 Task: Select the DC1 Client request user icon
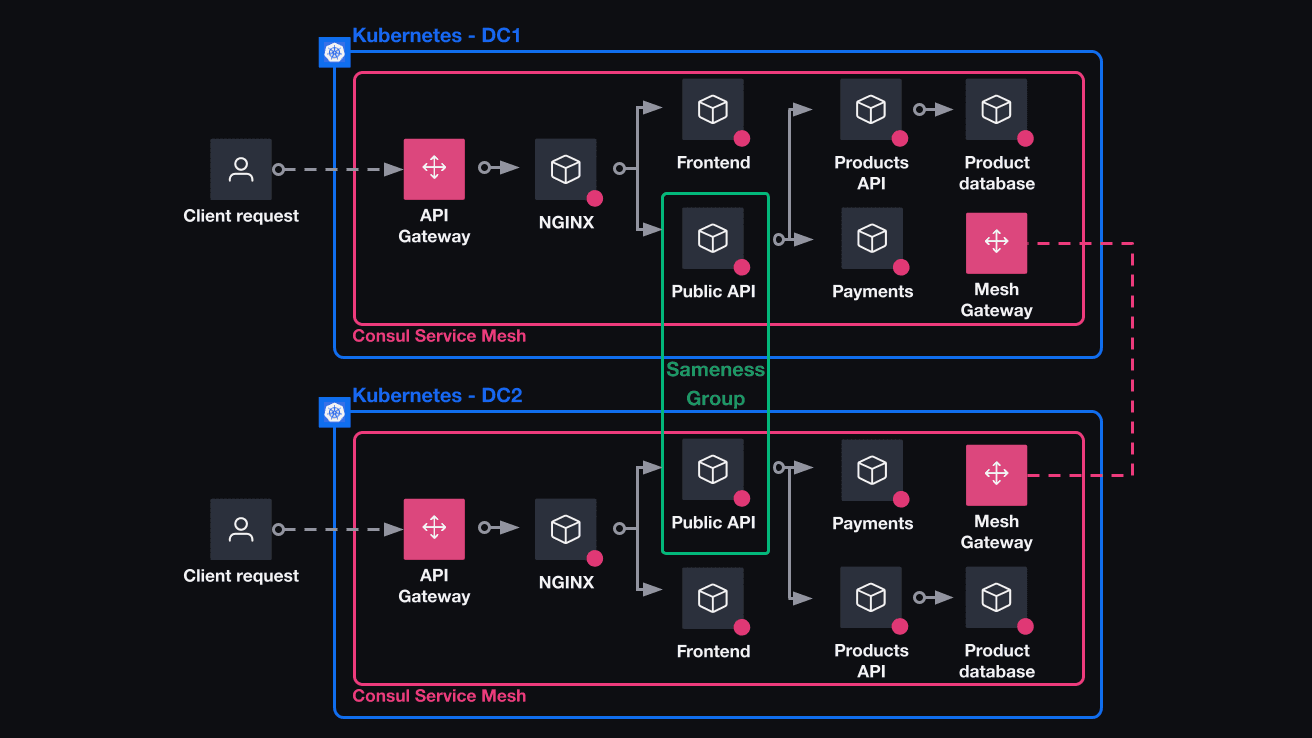(241, 169)
